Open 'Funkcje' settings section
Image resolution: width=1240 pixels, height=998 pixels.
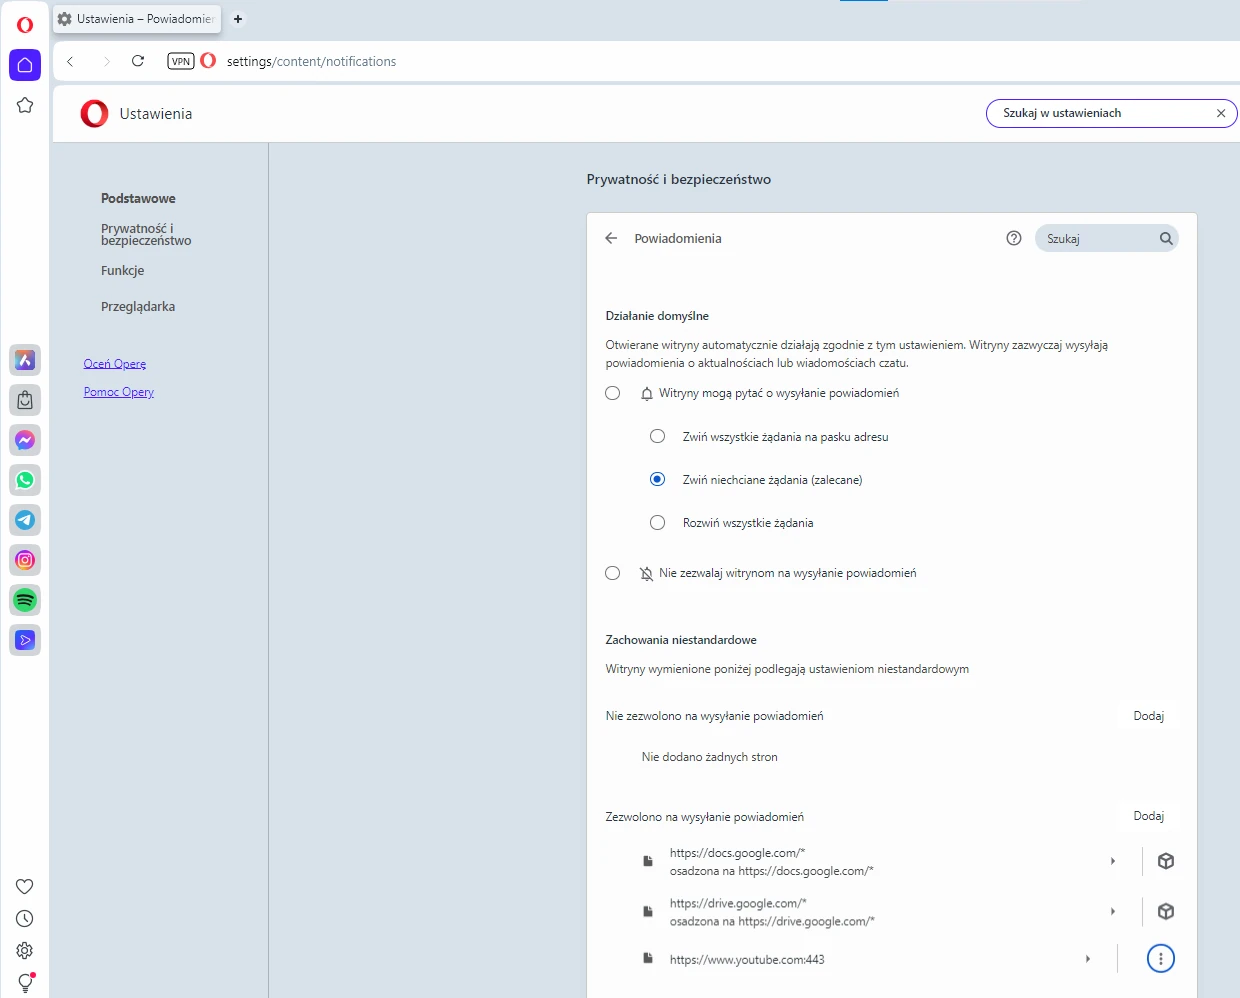point(122,271)
